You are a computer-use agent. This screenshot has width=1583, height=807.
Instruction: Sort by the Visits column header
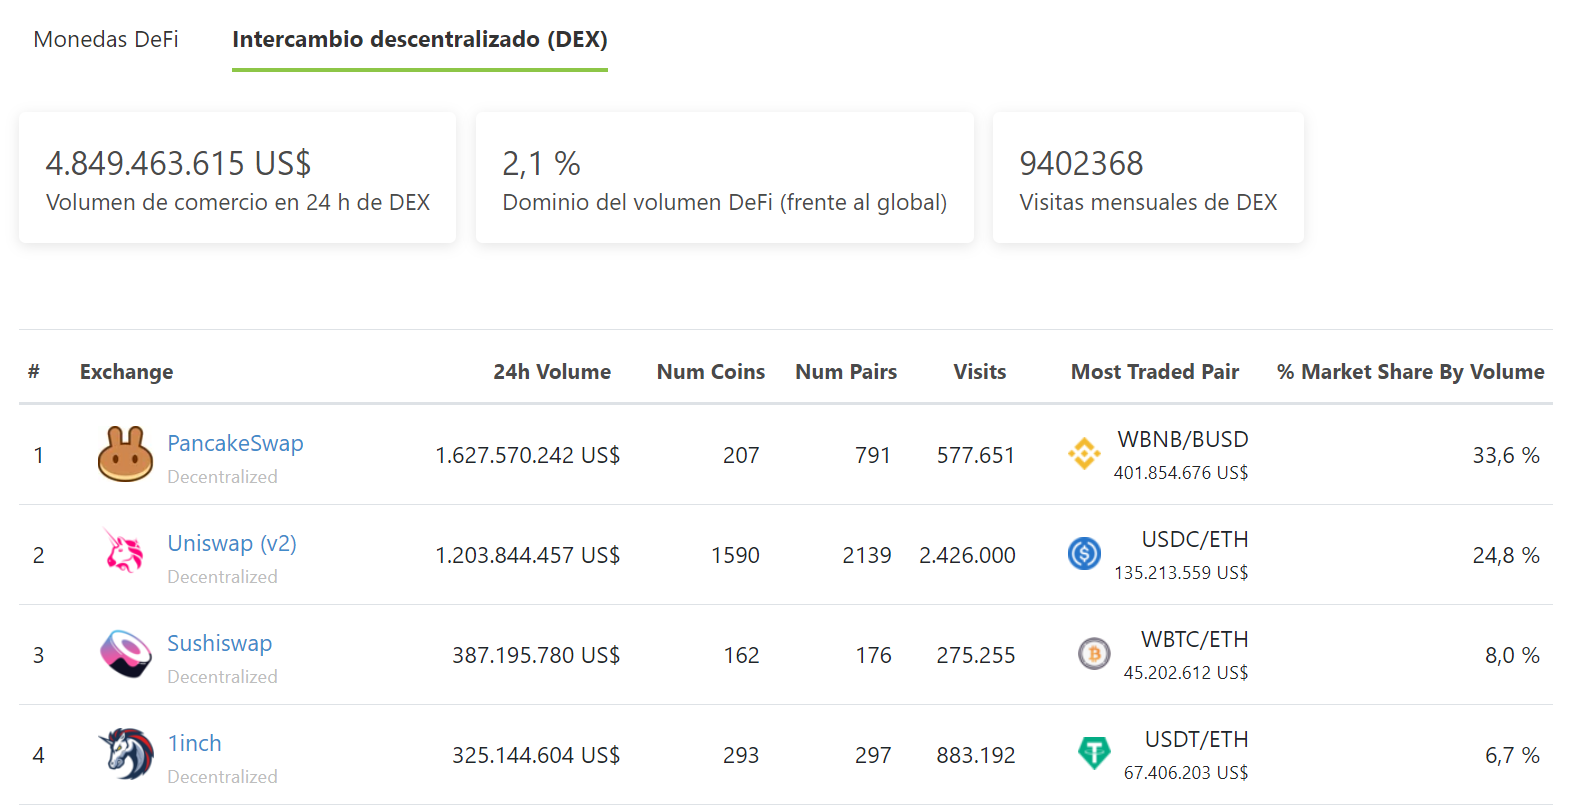980,372
